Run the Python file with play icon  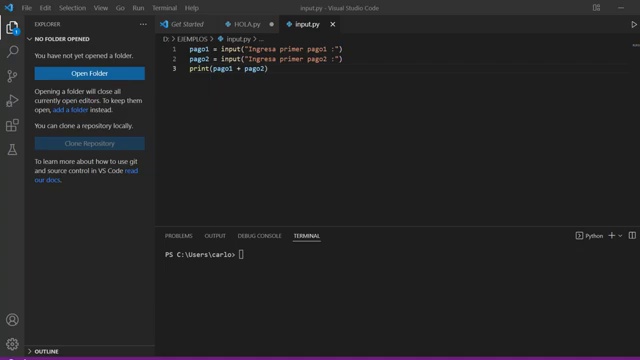tap(634, 24)
